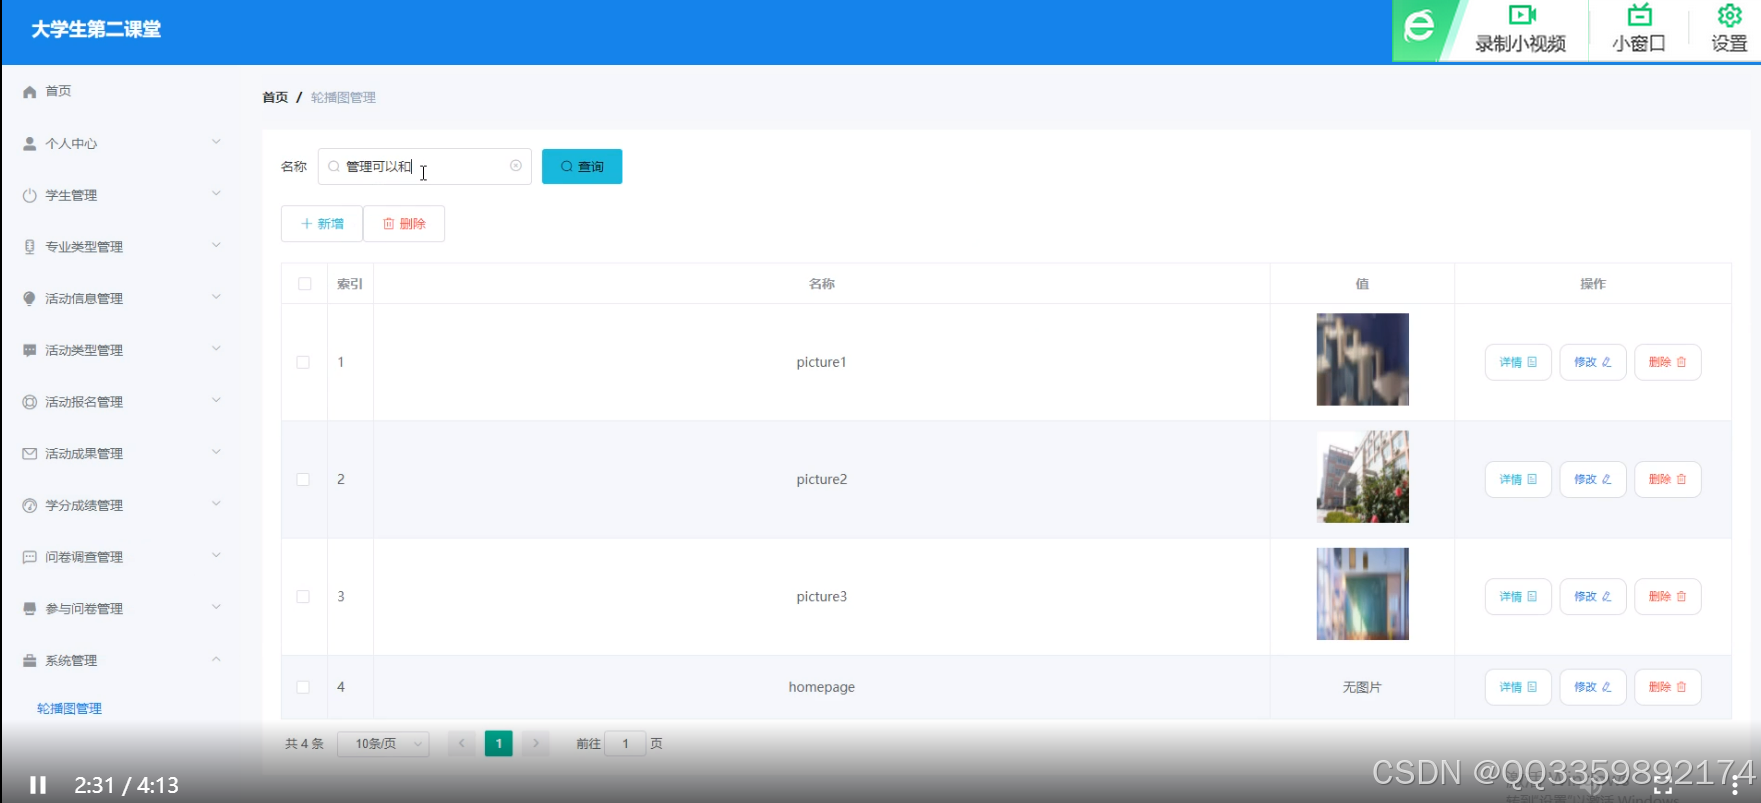Open 参与问卷管理 menu item

click(84, 609)
